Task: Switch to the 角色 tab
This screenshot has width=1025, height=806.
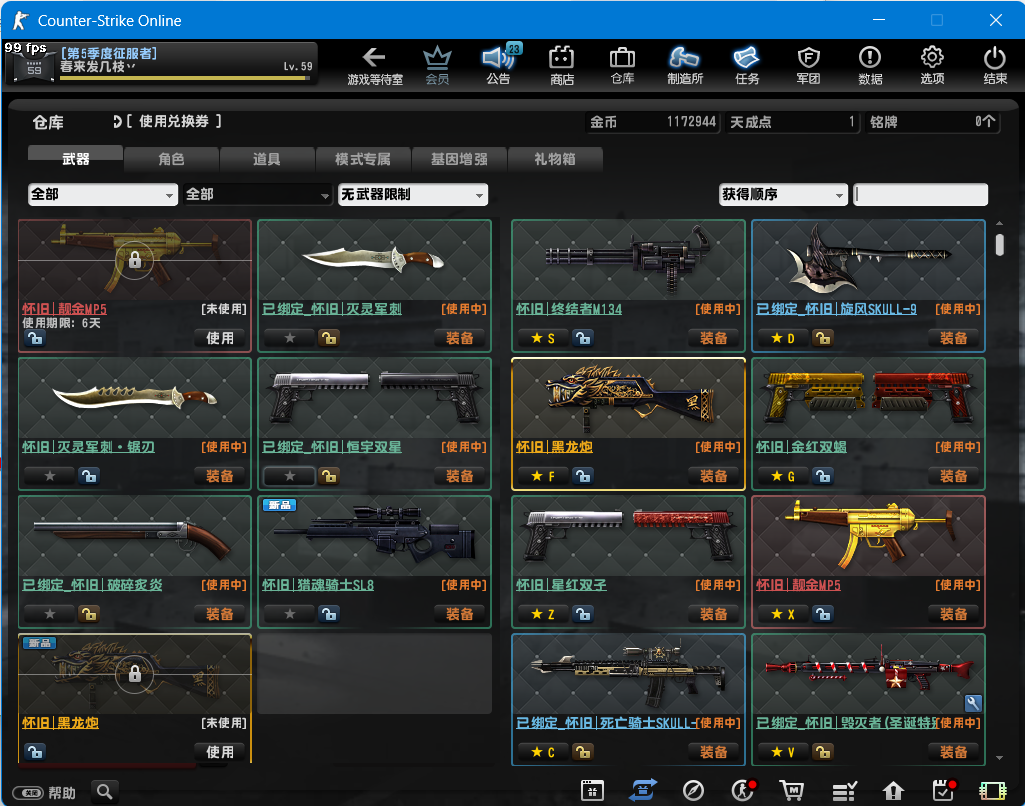Action: point(171,159)
